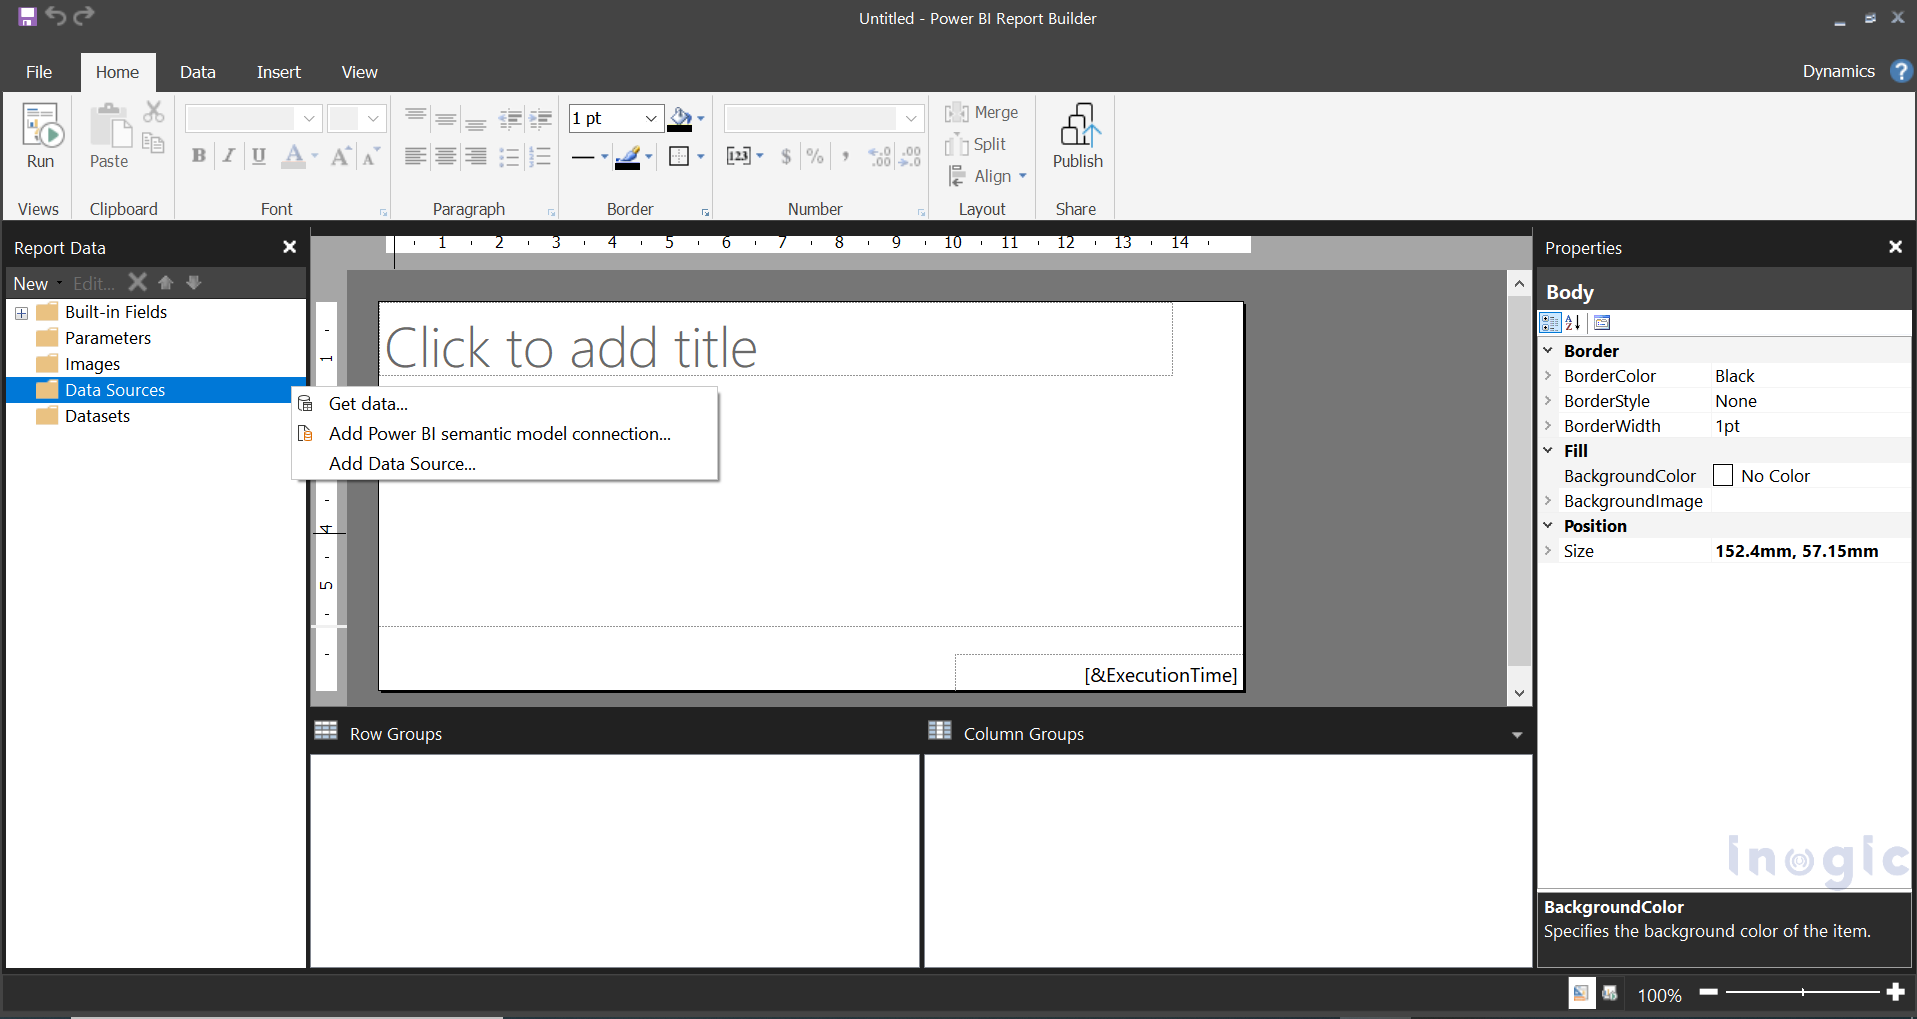Select the Datasets folder

coord(97,416)
